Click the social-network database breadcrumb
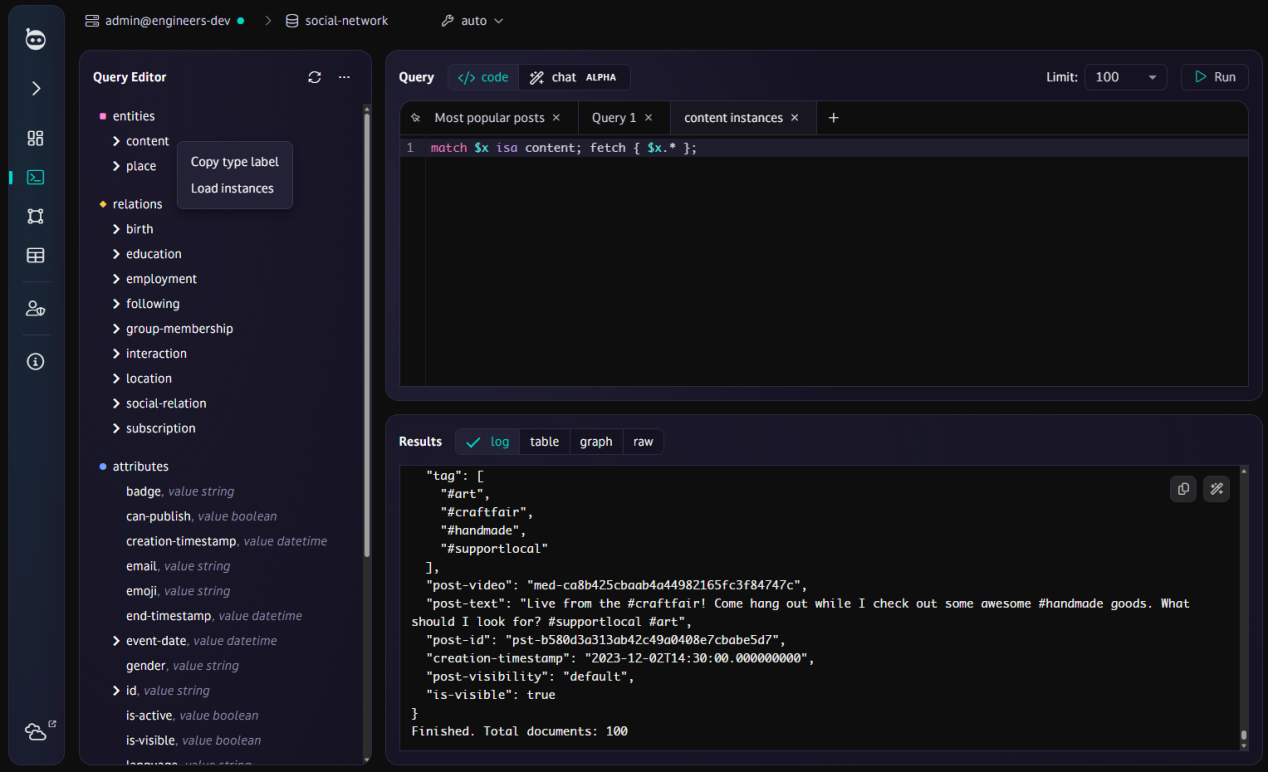Viewport: 1268px width, 772px height. tap(346, 20)
